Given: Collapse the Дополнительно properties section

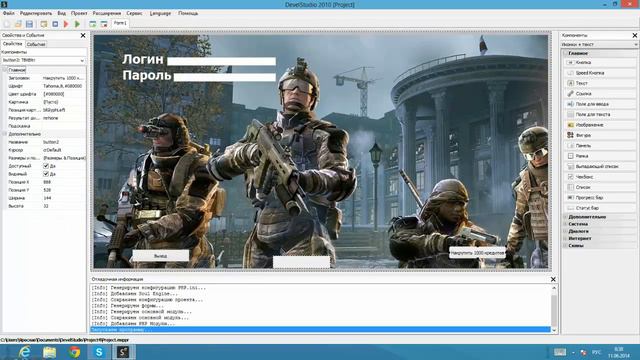Looking at the screenshot, I should [5, 134].
